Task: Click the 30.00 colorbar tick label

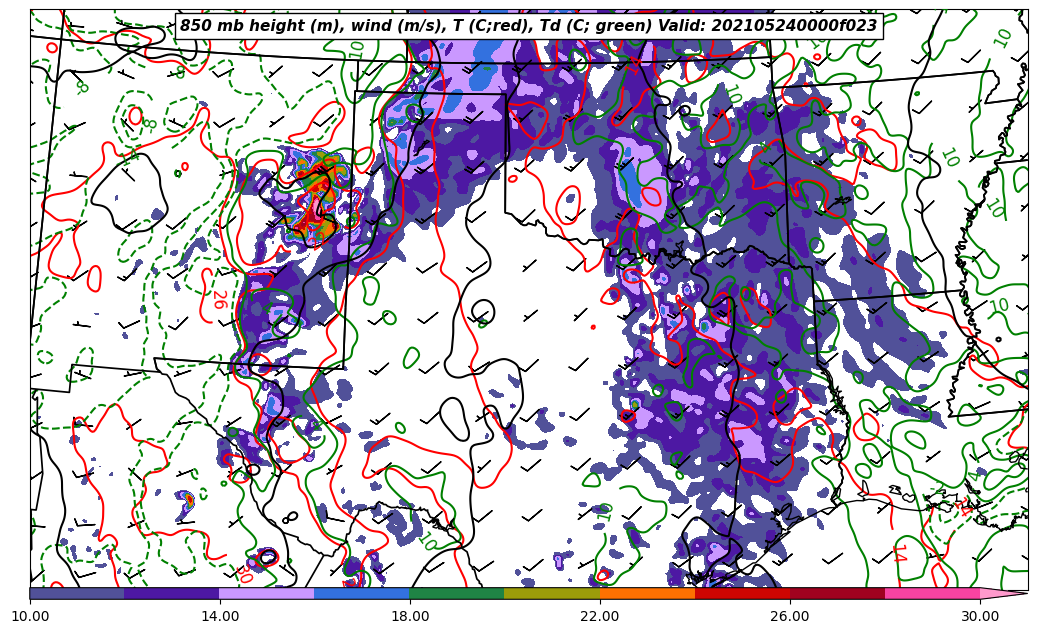Action: tap(980, 616)
